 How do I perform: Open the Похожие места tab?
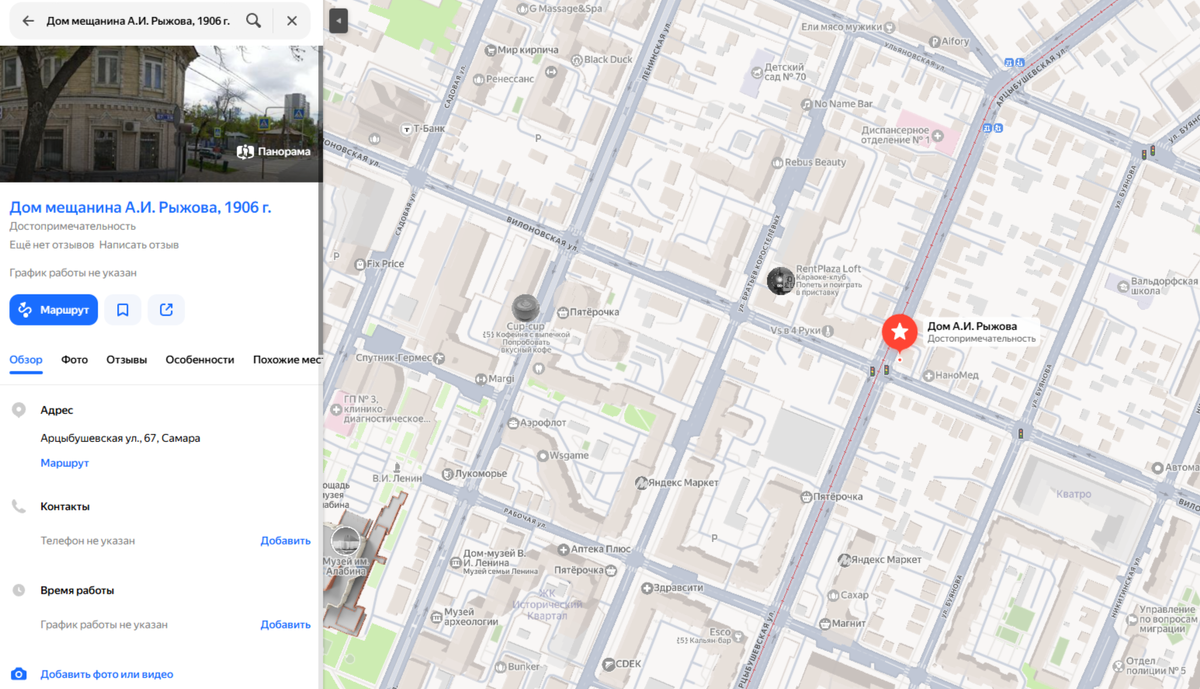pyautogui.click(x=287, y=360)
